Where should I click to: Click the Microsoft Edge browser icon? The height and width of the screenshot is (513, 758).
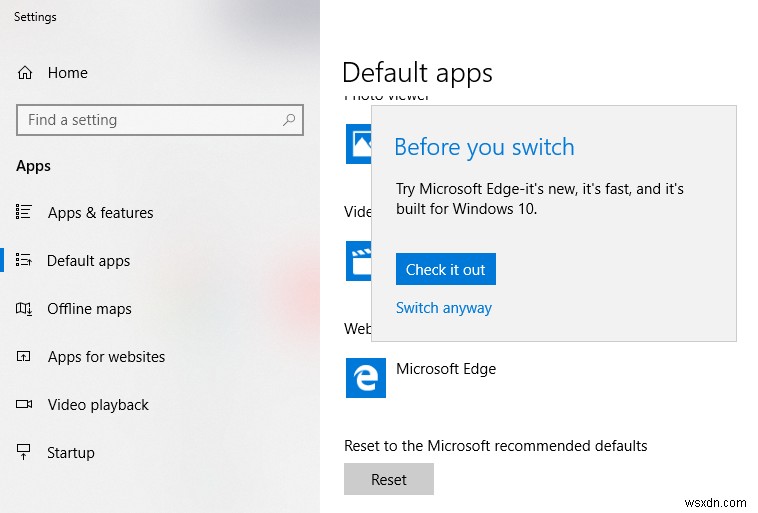pyautogui.click(x=365, y=378)
